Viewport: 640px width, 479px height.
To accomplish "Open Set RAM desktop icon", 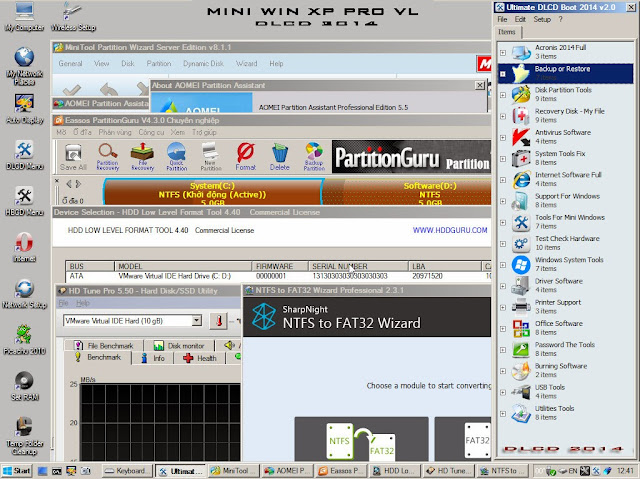I will click(x=24, y=386).
